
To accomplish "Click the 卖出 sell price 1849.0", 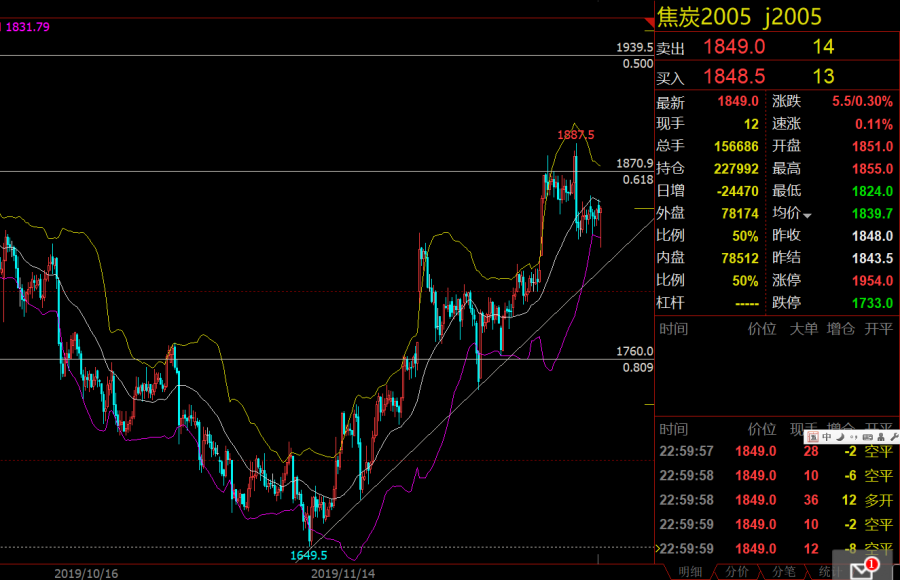I will [734, 46].
